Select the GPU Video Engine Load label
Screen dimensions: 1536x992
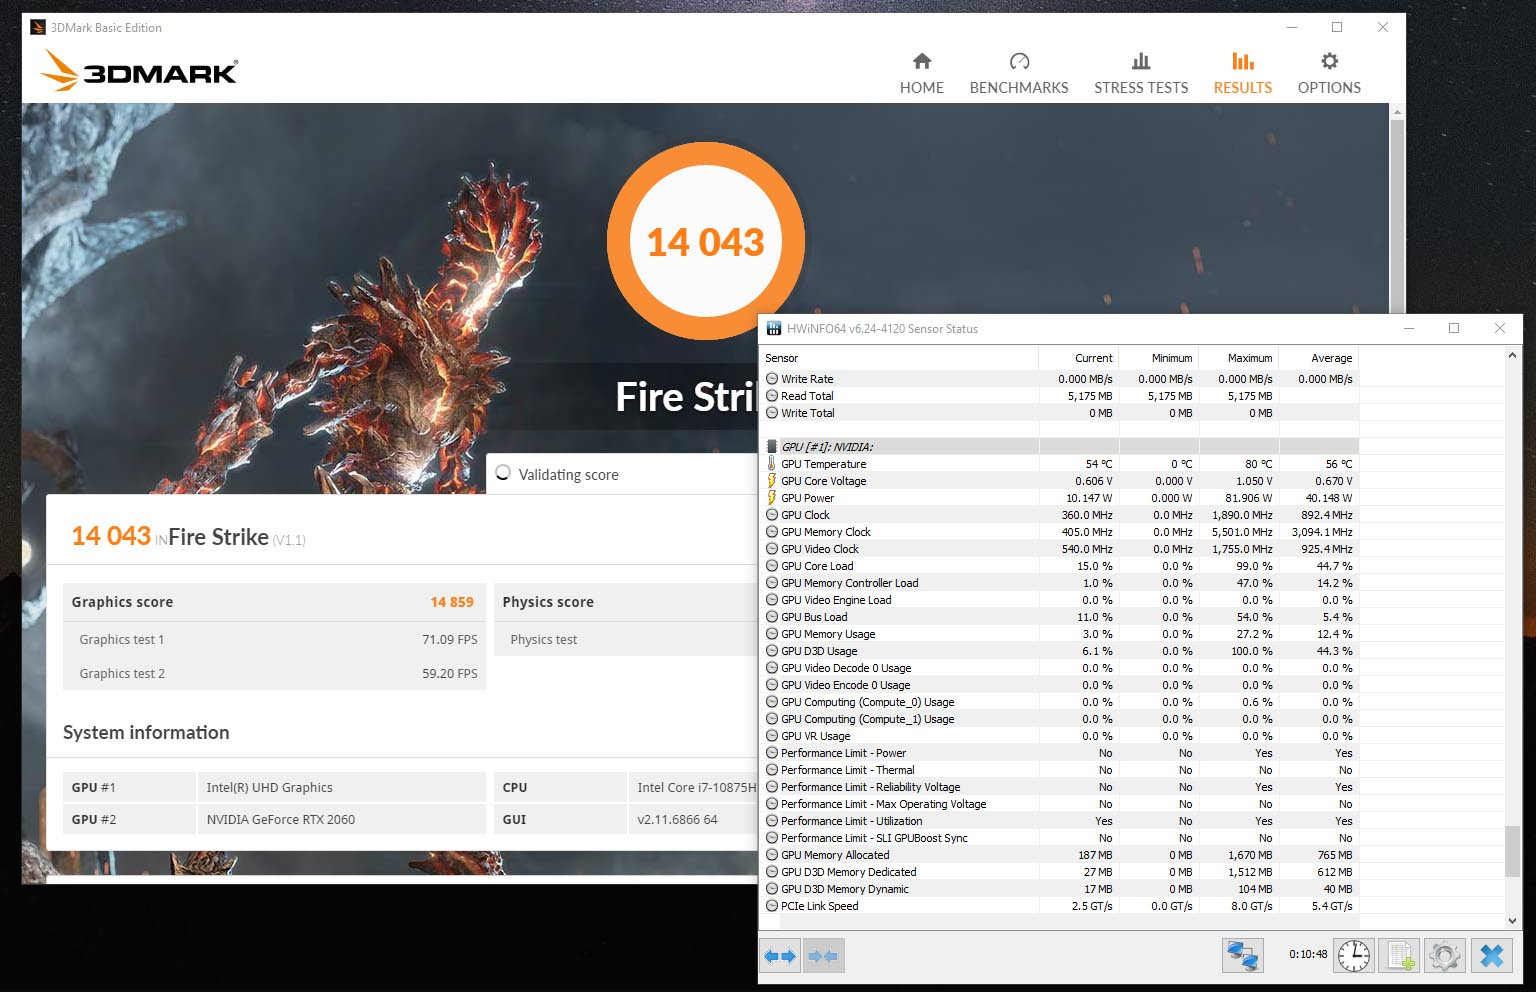coord(836,600)
